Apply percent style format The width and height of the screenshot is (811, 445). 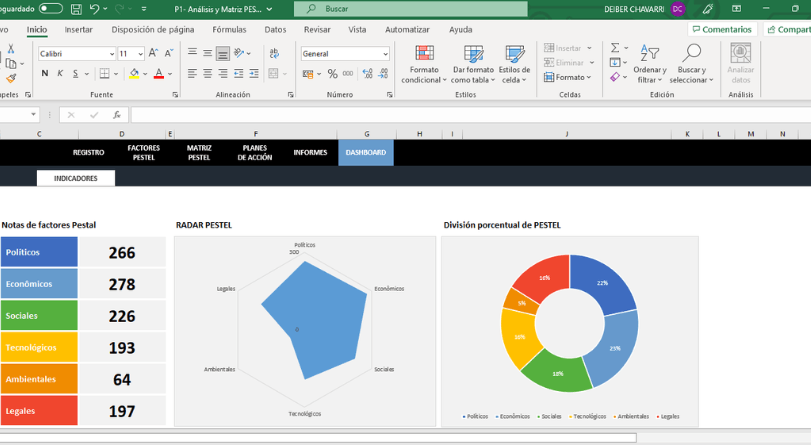(333, 74)
